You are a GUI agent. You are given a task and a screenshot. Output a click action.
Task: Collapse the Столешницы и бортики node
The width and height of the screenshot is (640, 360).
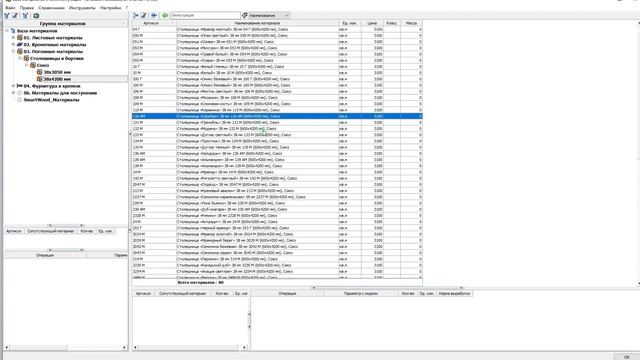[20, 58]
